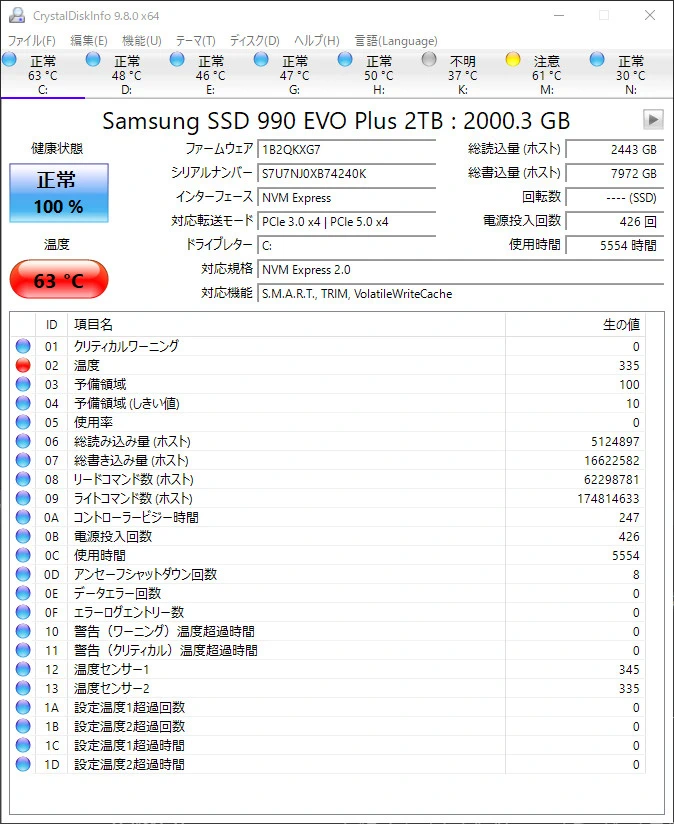Screen dimensions: 674x824
Task: Click total host reads value 2443 GB
Action: coord(615,149)
